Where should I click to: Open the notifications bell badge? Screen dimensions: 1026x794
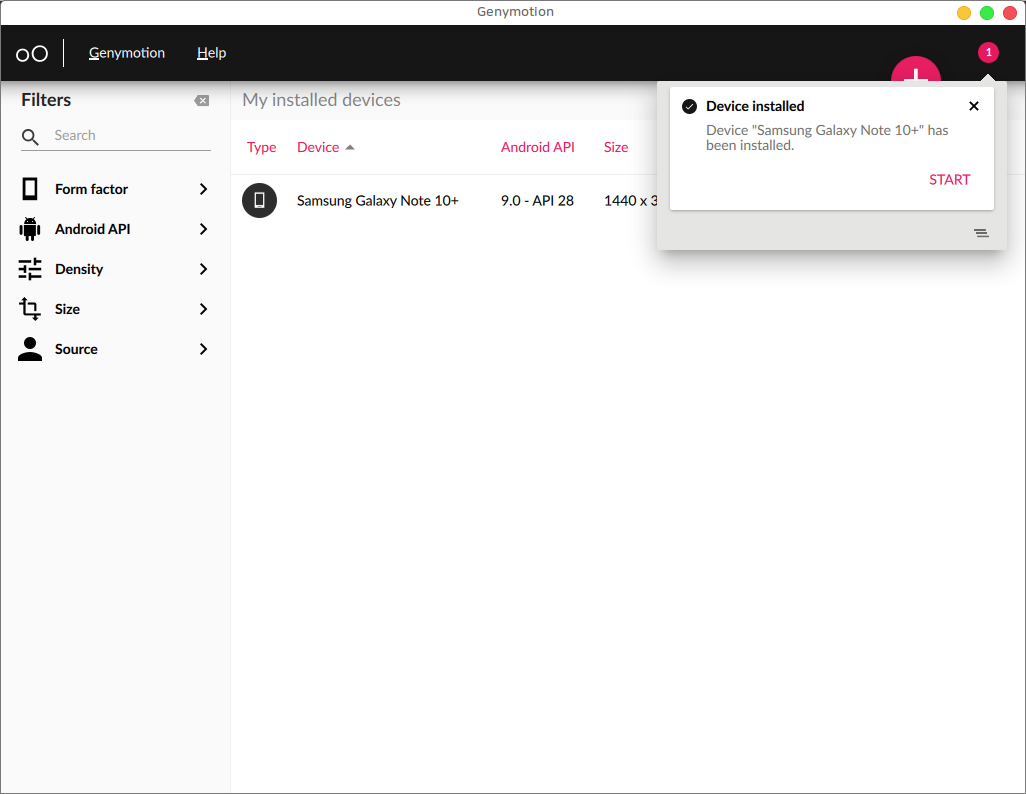point(988,53)
